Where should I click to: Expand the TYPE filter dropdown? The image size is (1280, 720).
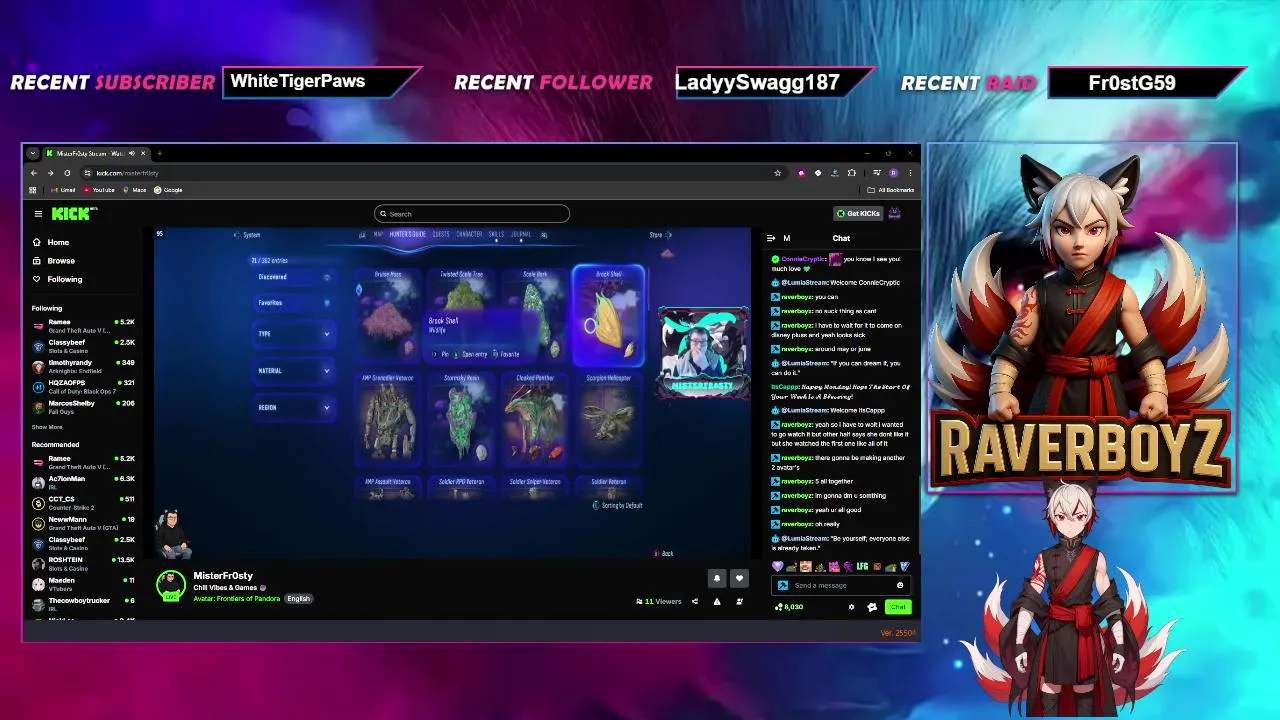tap(294, 334)
